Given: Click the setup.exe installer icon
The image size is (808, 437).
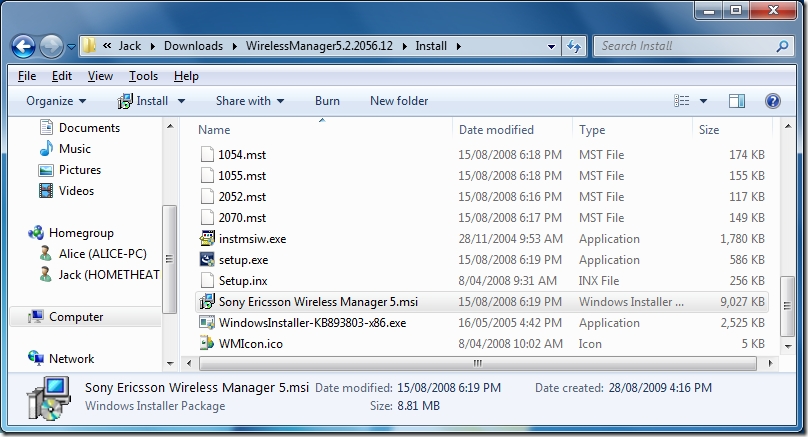Looking at the screenshot, I should pyautogui.click(x=207, y=260).
